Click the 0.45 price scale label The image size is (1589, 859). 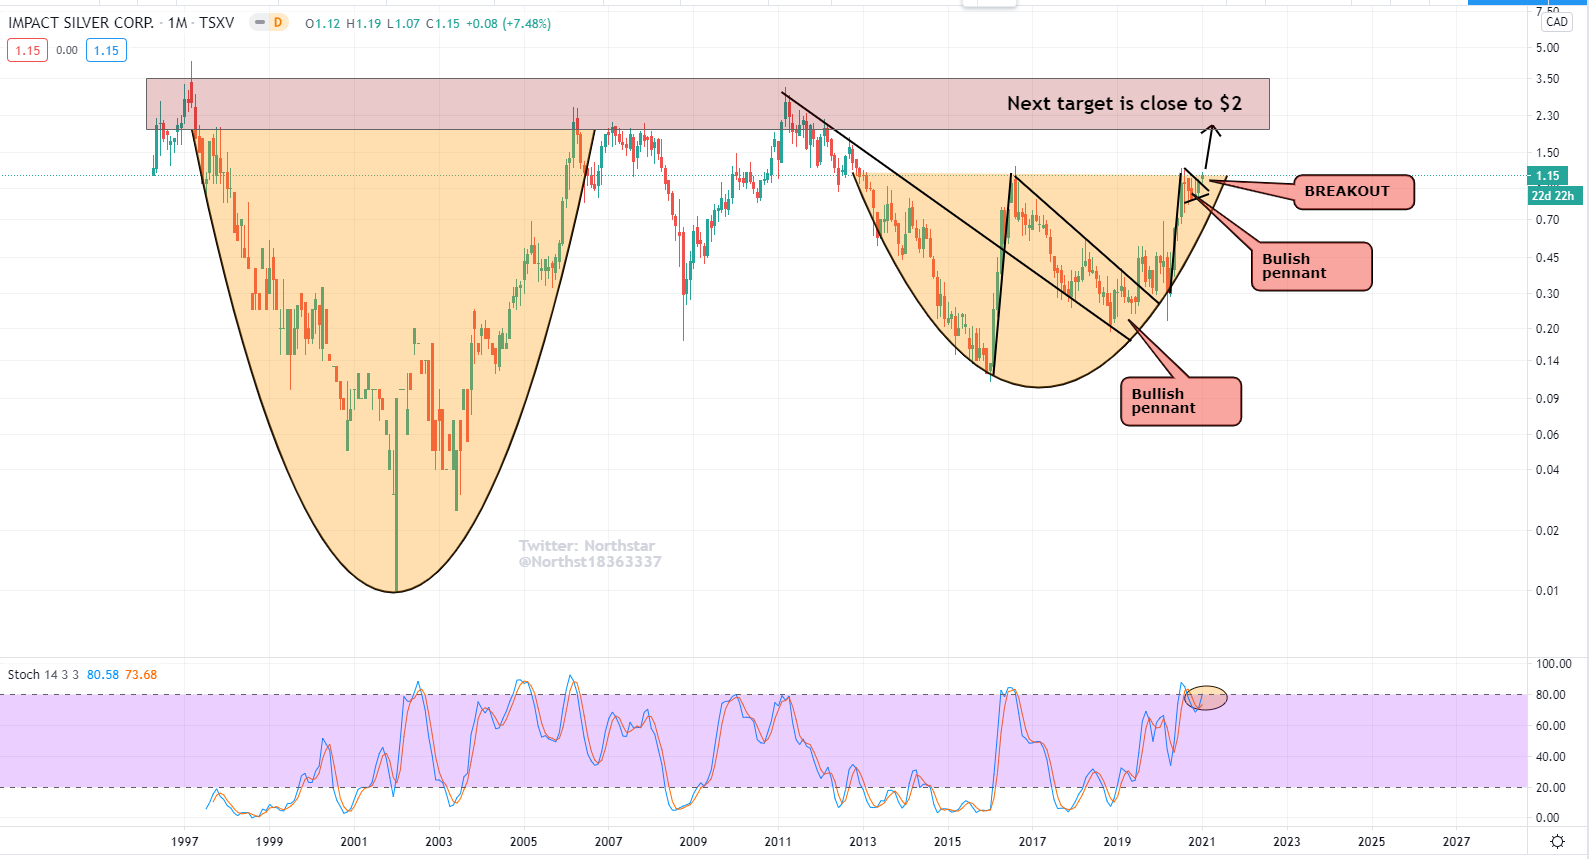[x=1548, y=258]
